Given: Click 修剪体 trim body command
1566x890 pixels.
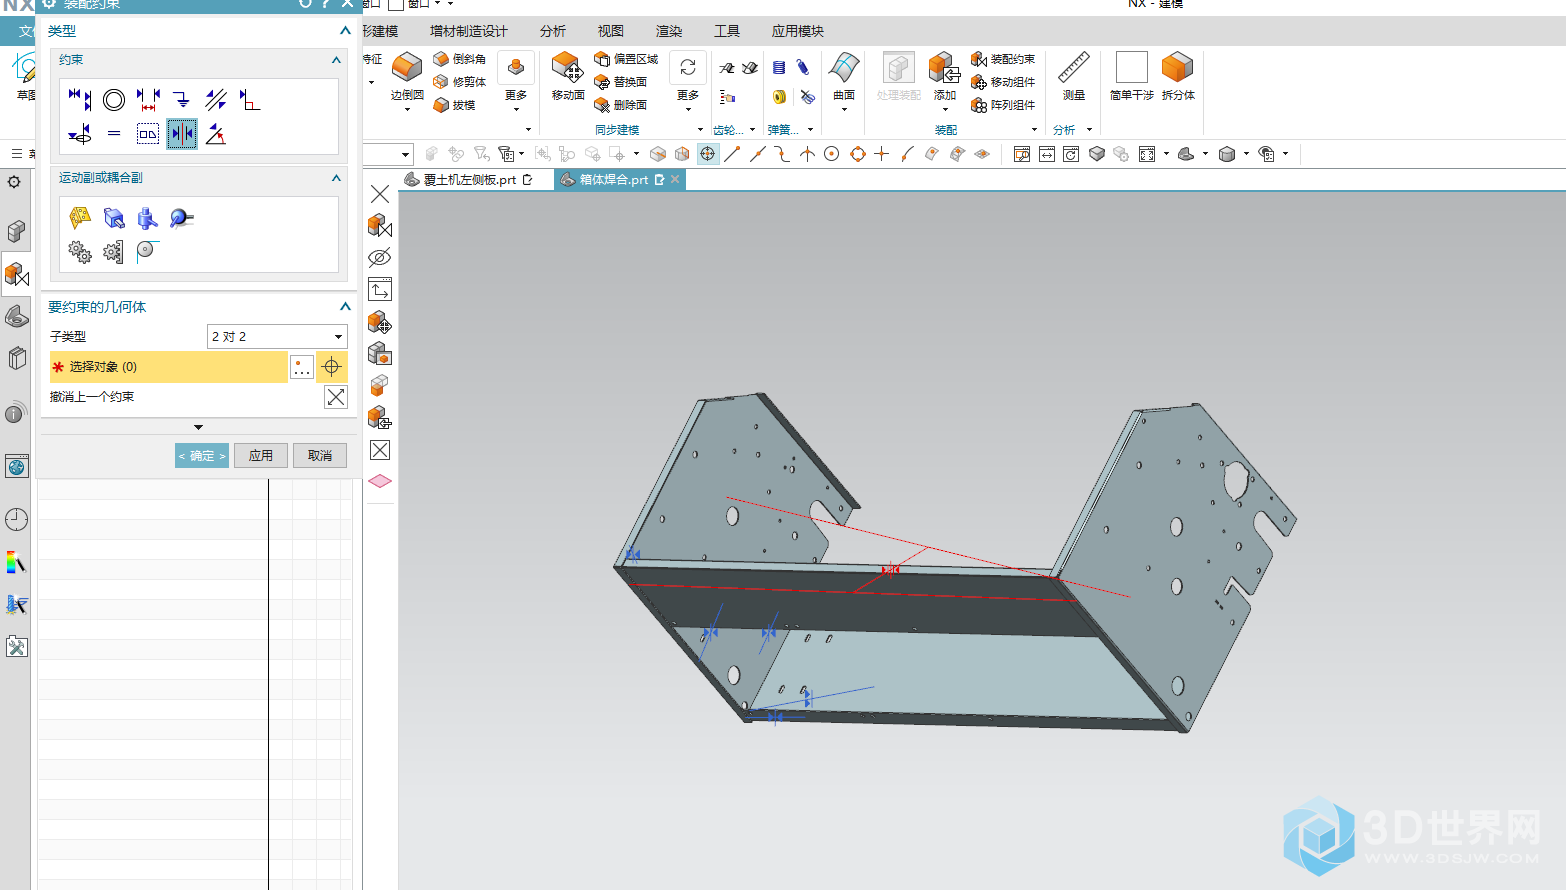Looking at the screenshot, I should point(460,82).
